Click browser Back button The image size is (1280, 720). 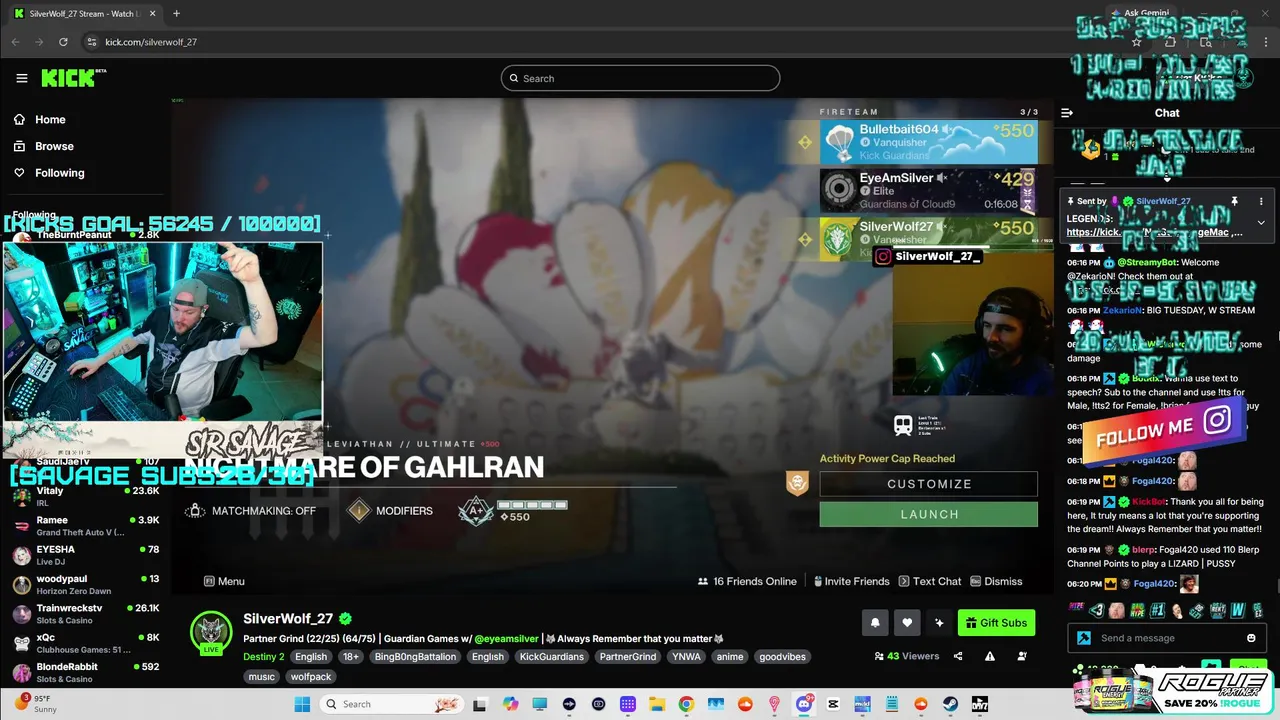(15, 42)
